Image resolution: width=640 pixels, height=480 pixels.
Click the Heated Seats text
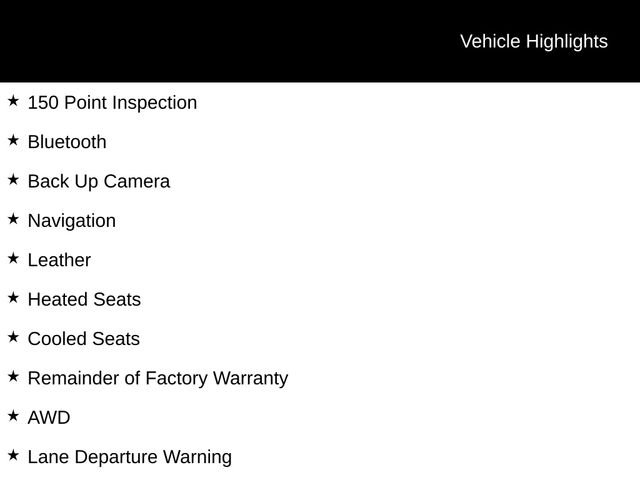tap(84, 299)
